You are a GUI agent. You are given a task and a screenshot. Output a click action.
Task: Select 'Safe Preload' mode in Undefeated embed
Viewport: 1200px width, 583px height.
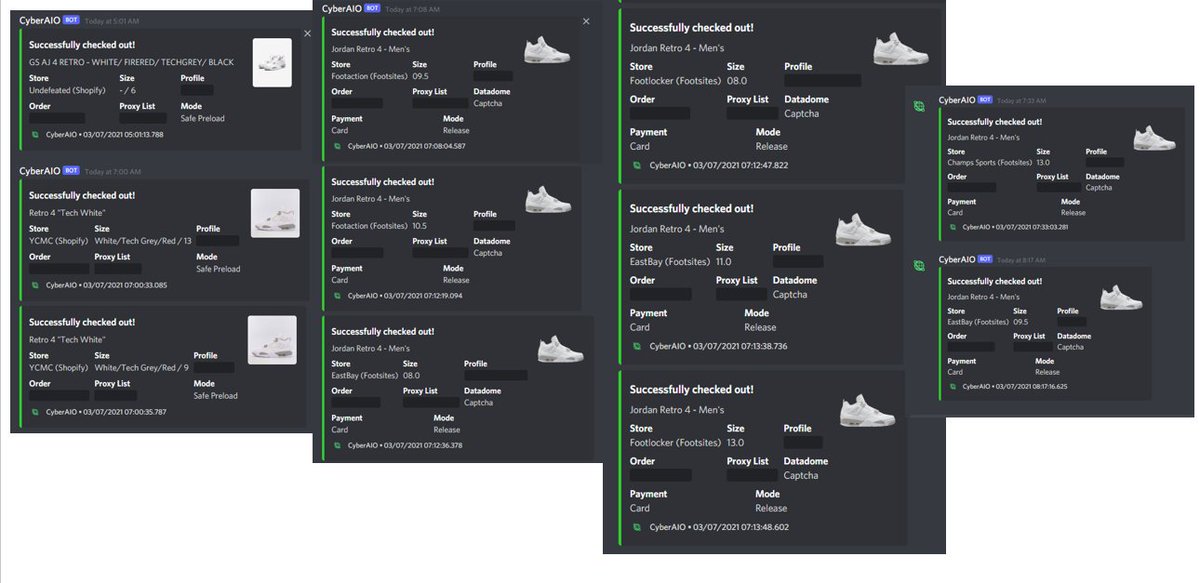[x=203, y=118]
